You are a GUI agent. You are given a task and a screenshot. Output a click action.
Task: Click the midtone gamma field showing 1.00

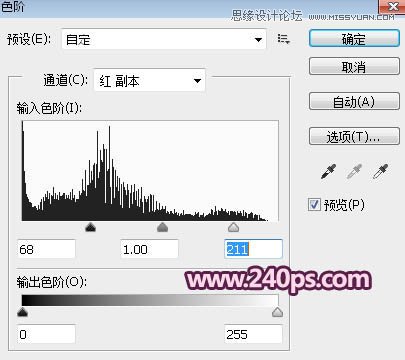(149, 249)
